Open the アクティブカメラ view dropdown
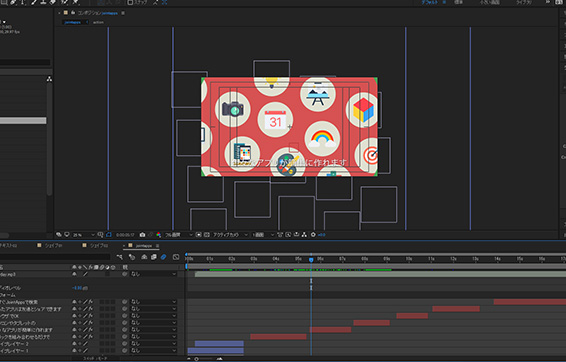566x362 pixels. coord(230,235)
